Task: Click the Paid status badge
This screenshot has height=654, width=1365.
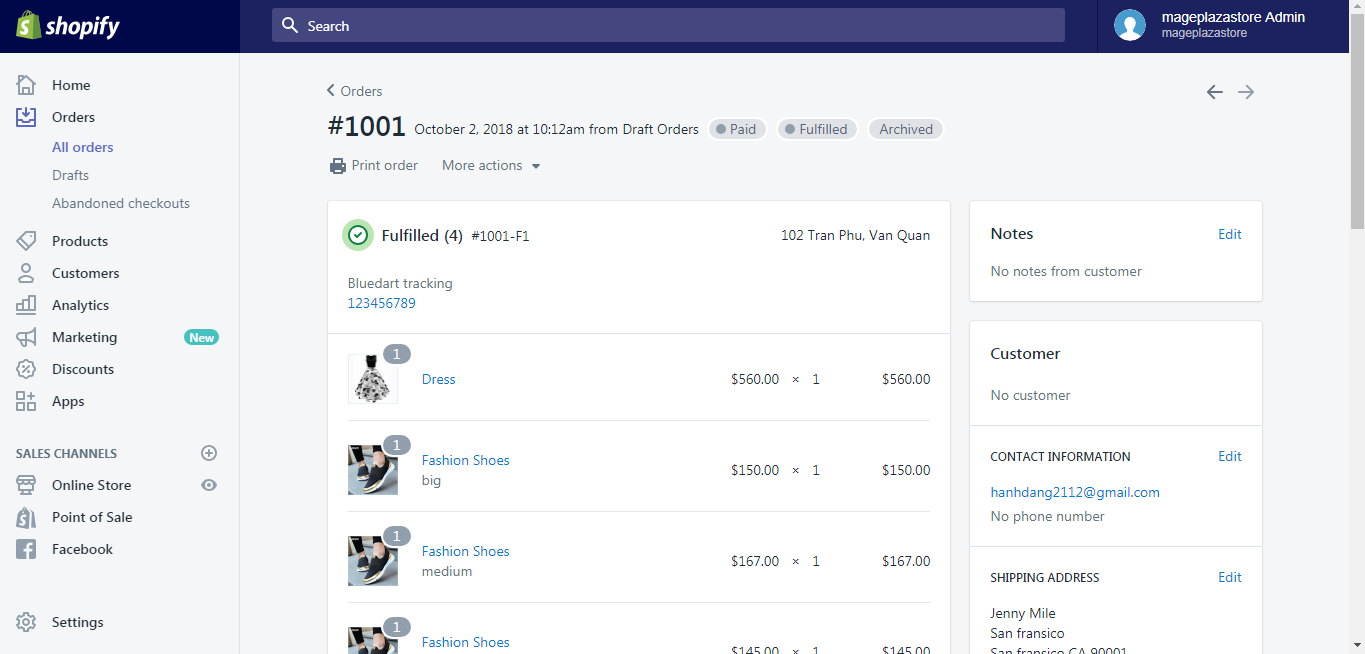Action: point(737,129)
